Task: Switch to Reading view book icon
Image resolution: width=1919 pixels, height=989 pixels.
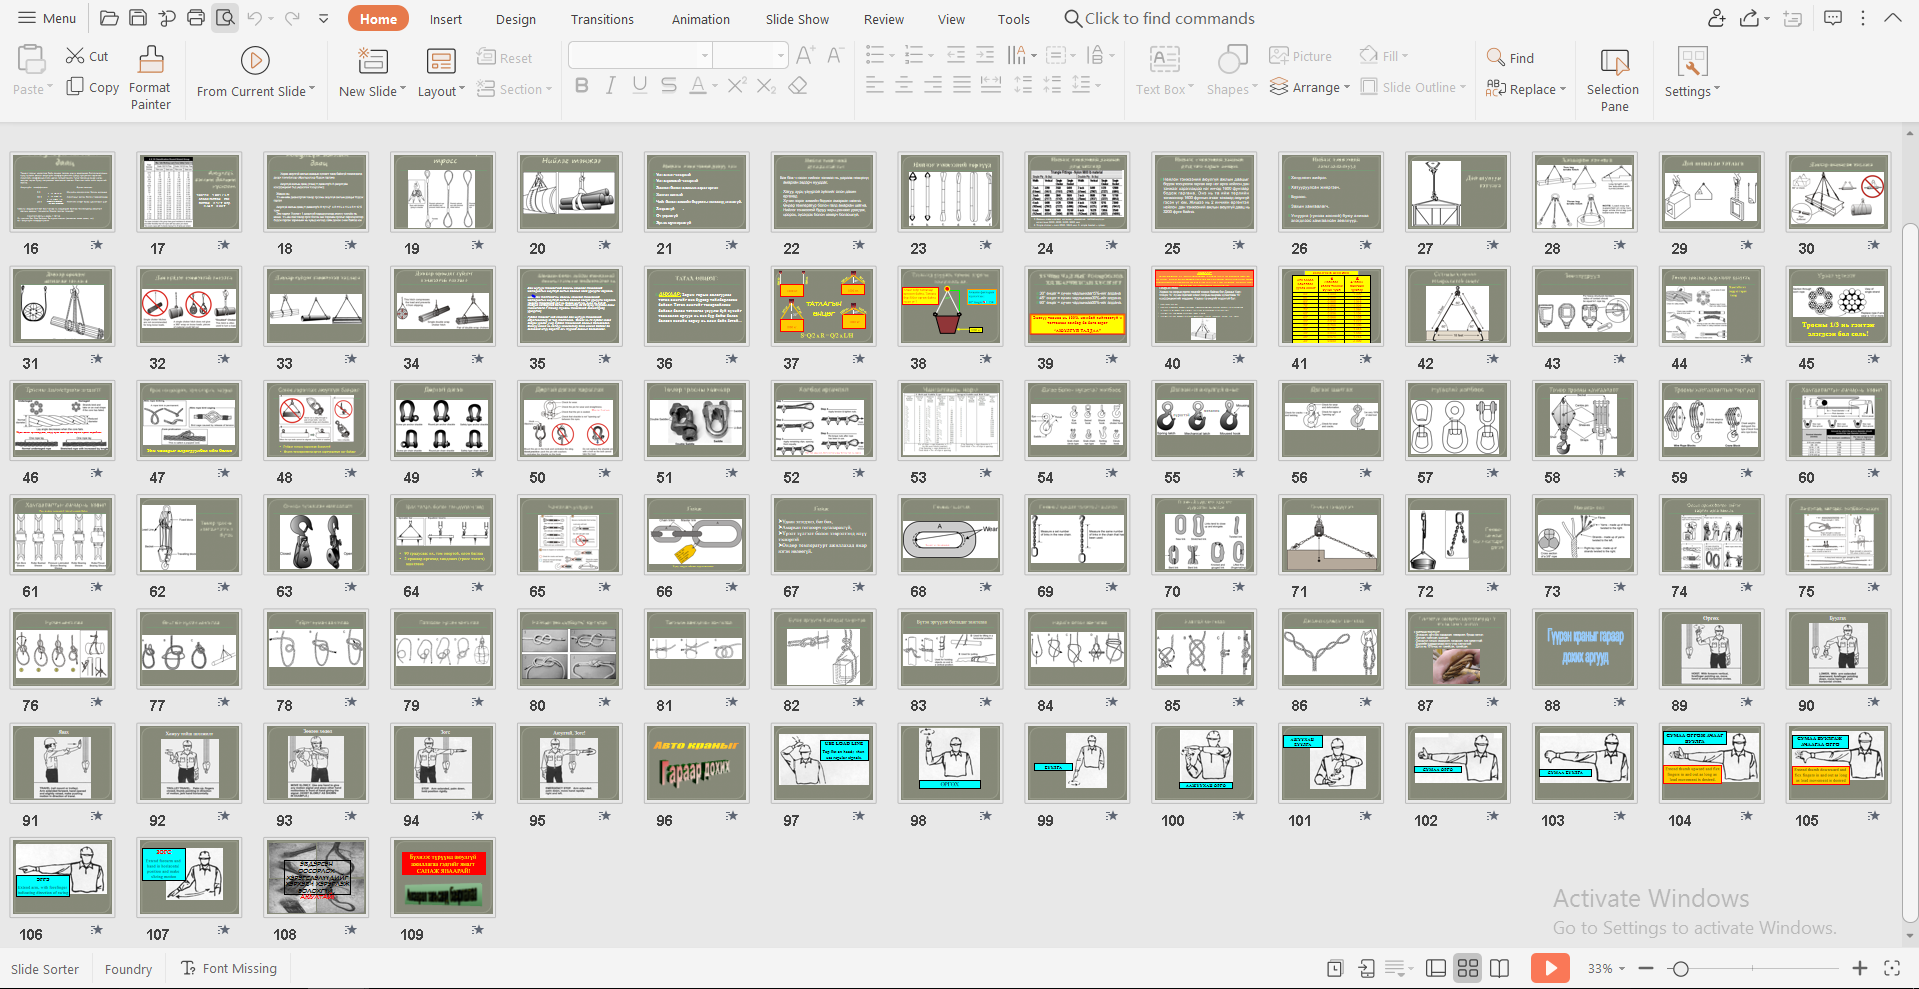Action: tap(1499, 968)
